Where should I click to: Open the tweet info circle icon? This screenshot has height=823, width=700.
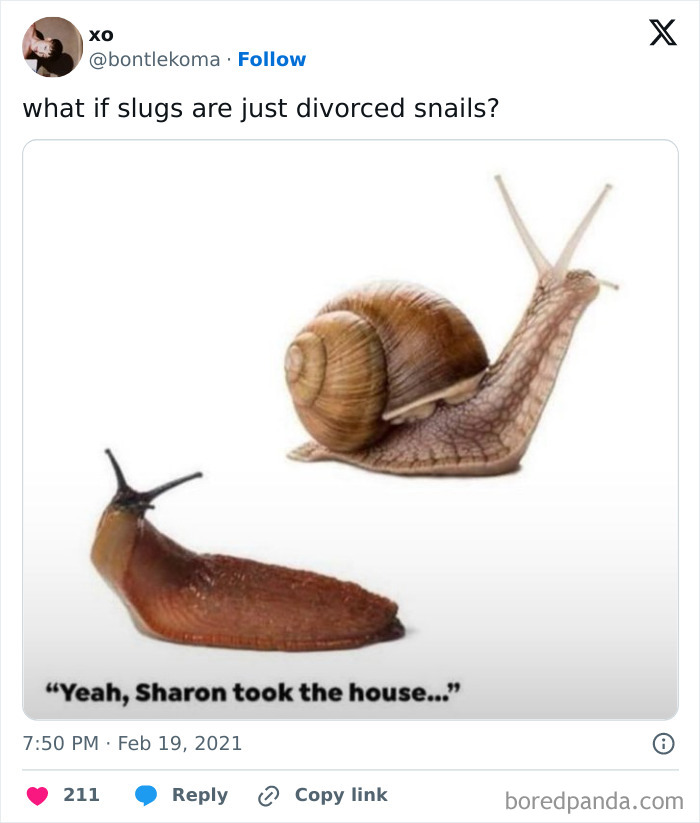pos(663,744)
